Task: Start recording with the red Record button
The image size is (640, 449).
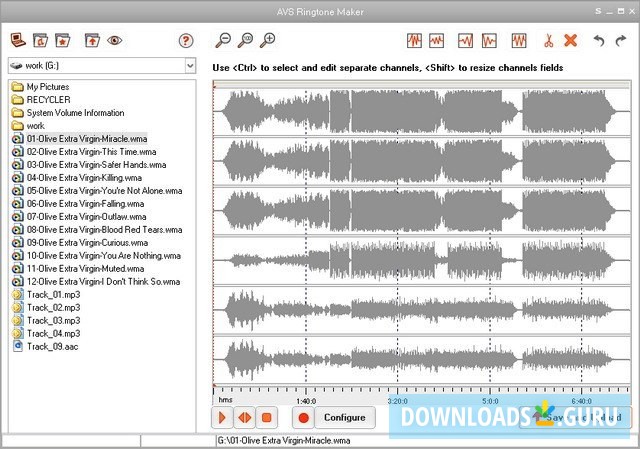Action: tap(303, 418)
